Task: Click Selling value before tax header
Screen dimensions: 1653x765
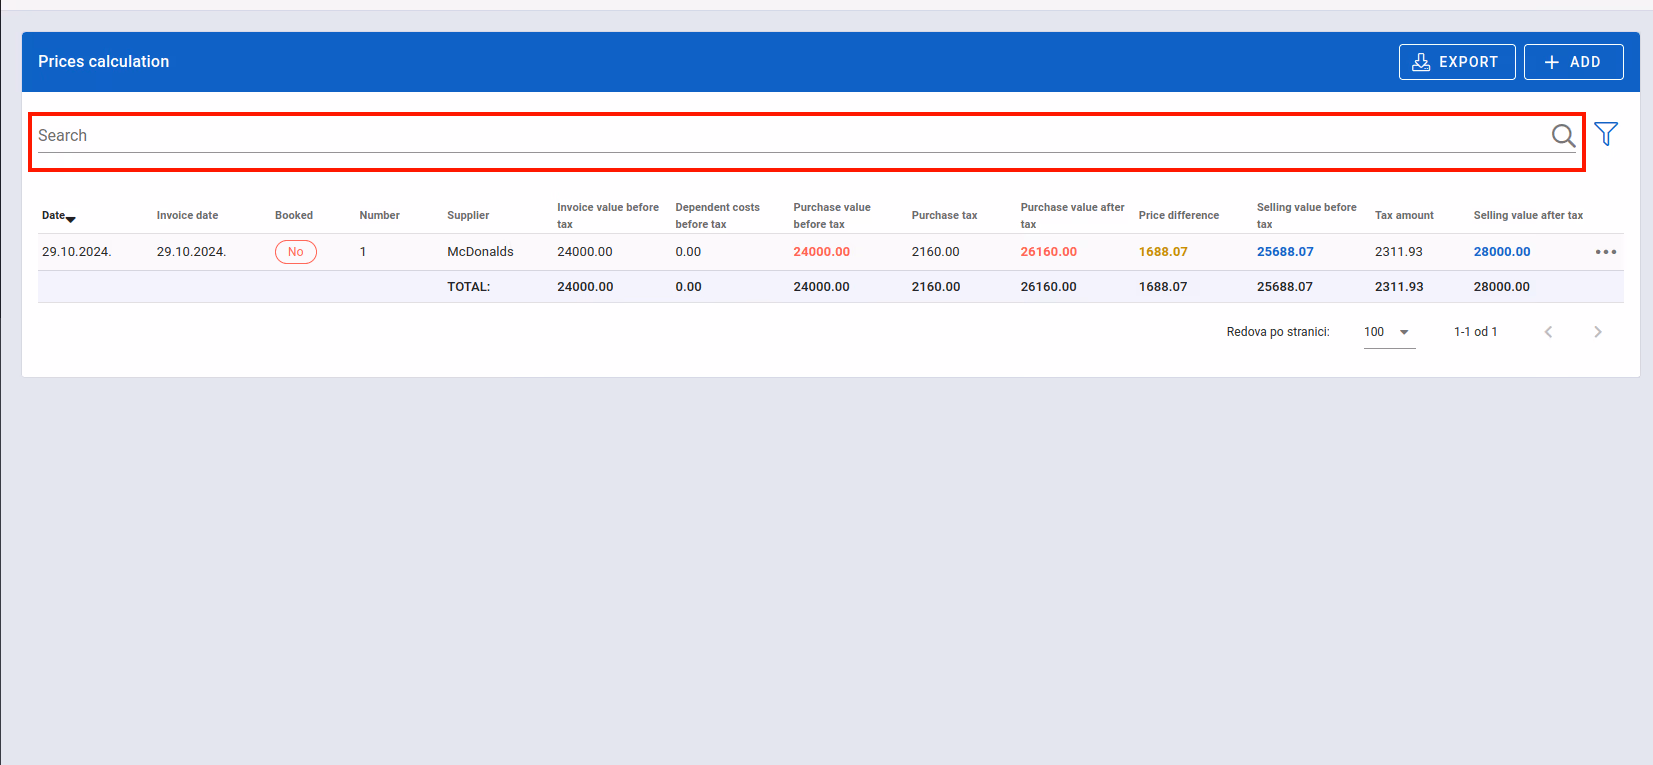Action: pos(1306,216)
